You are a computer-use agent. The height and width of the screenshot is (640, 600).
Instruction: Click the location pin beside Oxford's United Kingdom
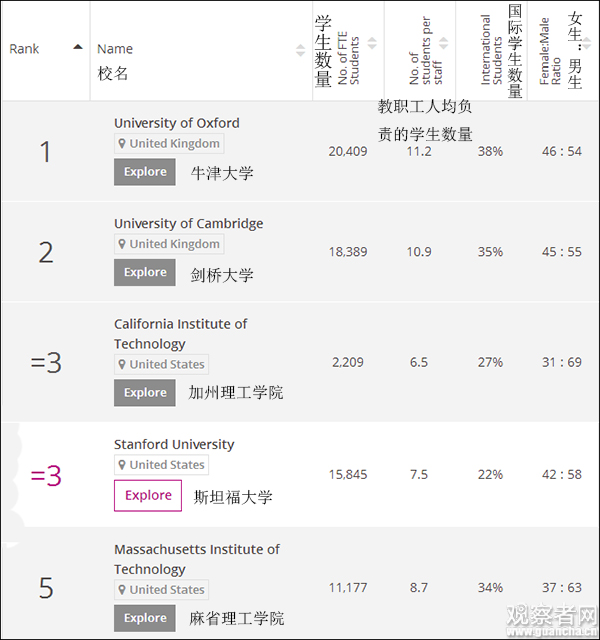click(x=123, y=144)
